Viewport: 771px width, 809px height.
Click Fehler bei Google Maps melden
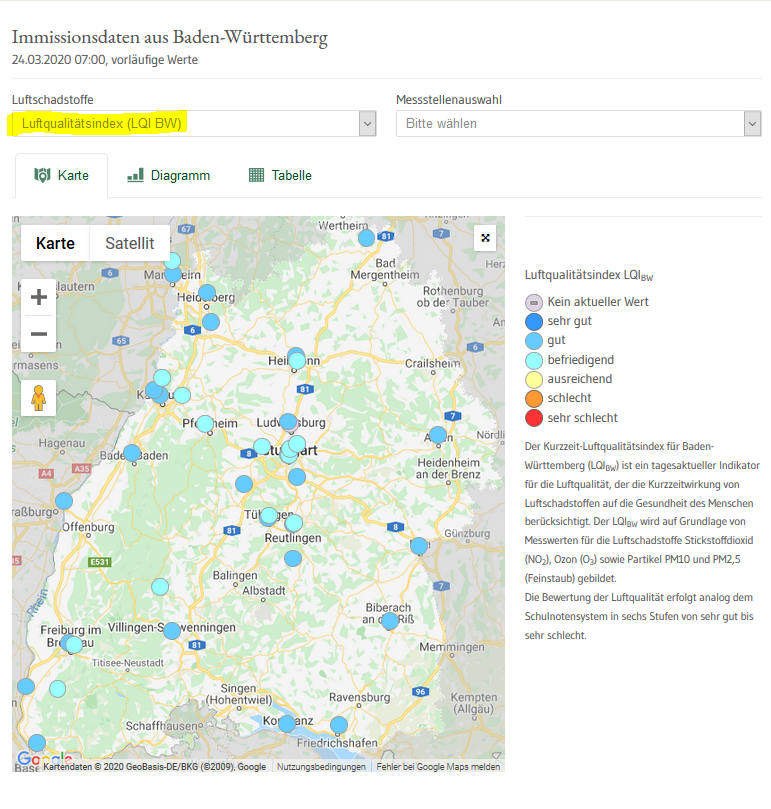438,767
